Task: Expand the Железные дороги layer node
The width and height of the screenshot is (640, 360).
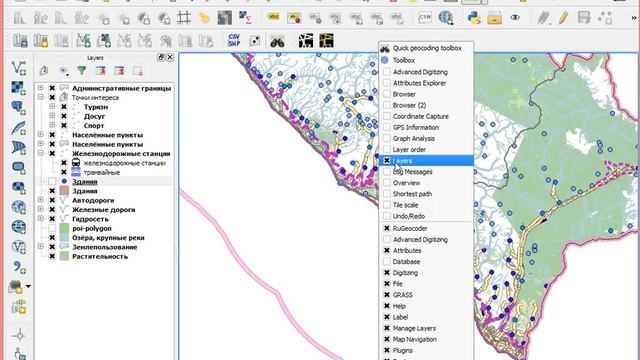Action: pos(41,209)
